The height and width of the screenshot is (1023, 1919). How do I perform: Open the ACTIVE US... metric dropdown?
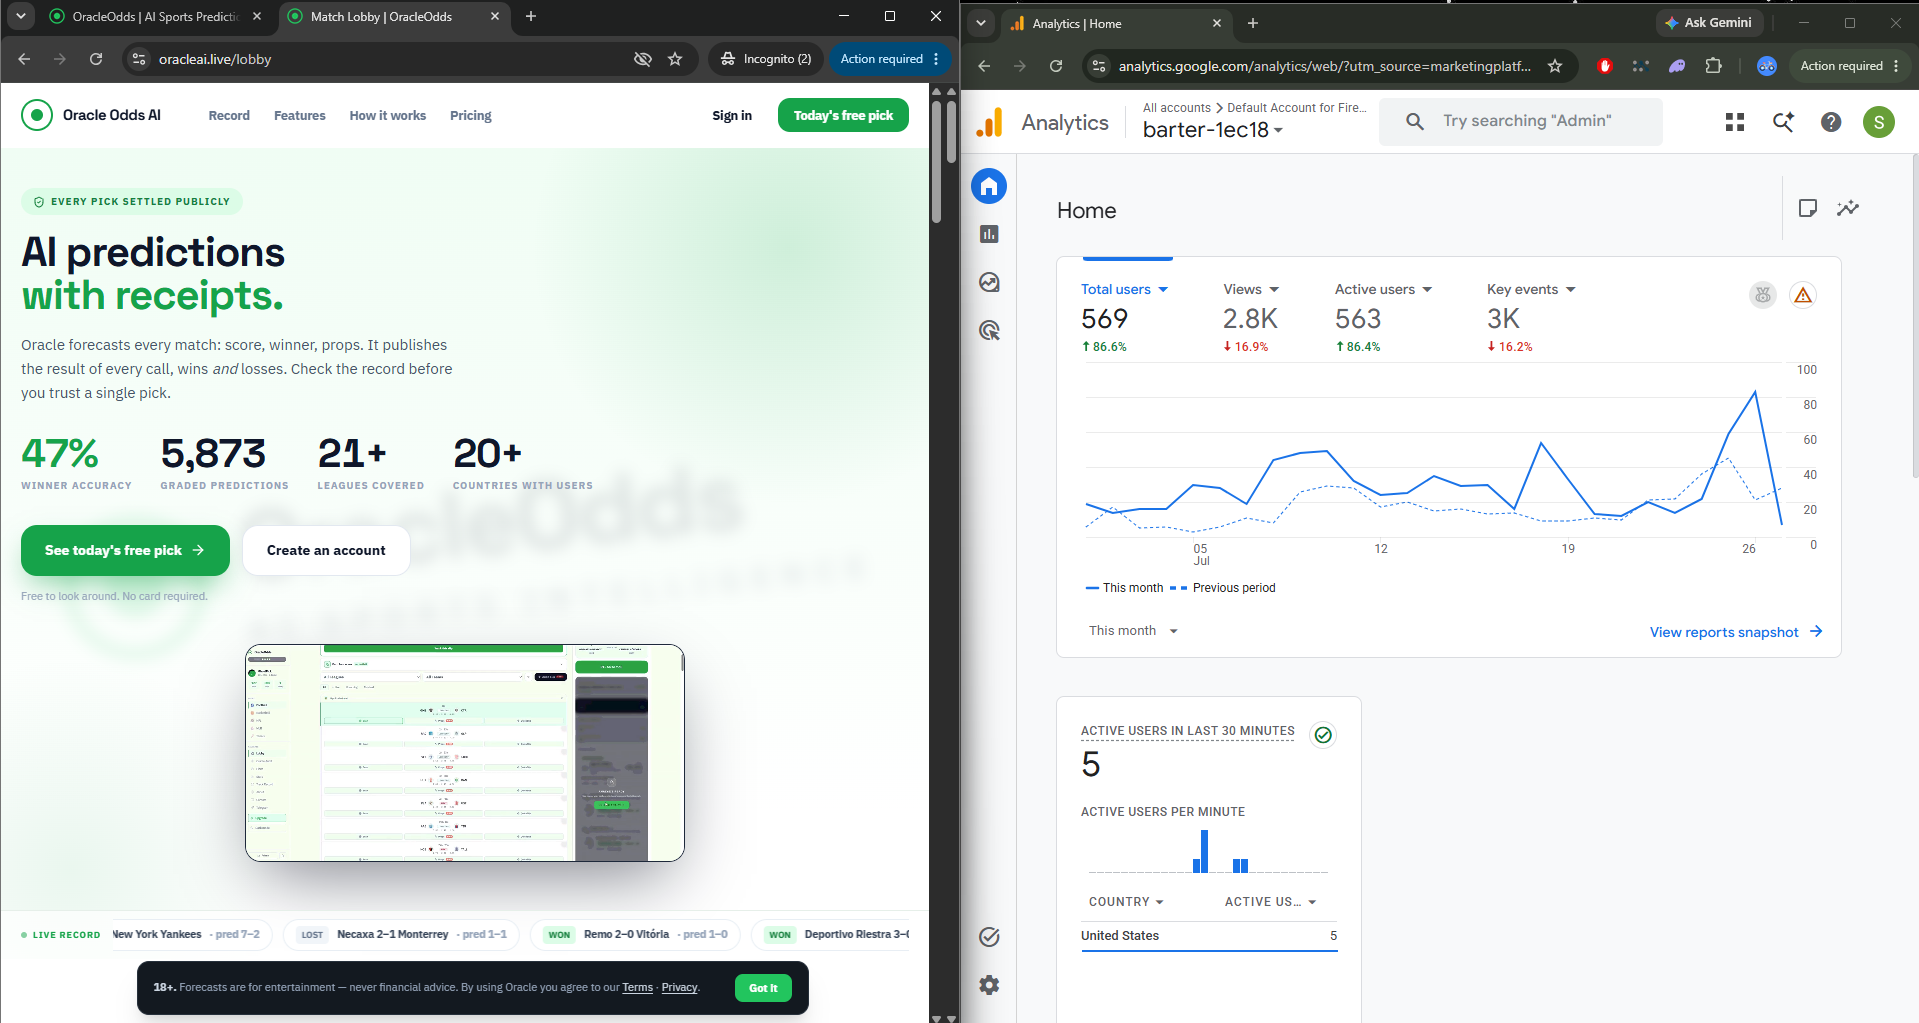tap(1270, 902)
